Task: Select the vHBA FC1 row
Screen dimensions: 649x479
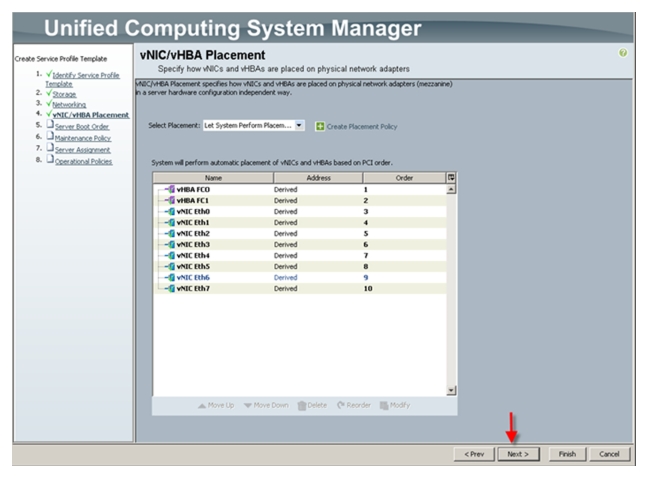Action: click(300, 200)
